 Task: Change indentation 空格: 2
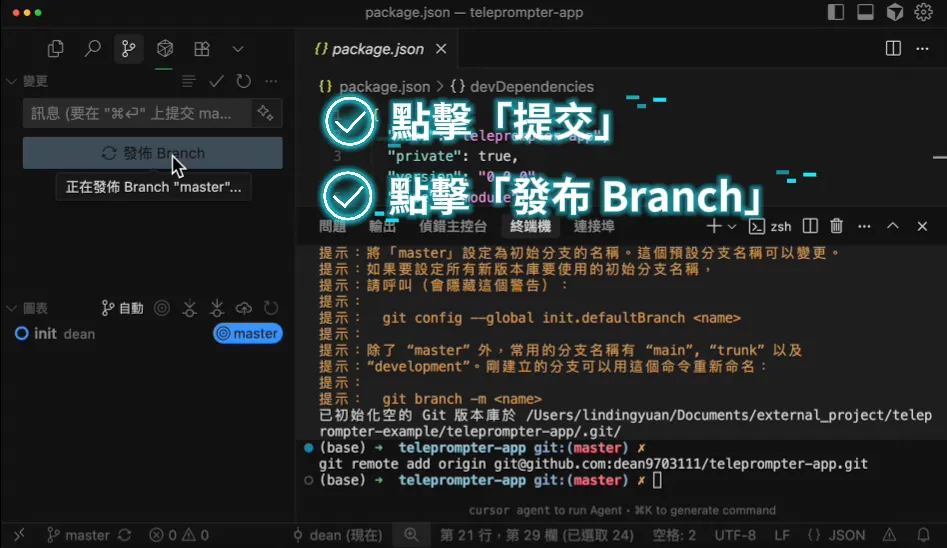[674, 535]
